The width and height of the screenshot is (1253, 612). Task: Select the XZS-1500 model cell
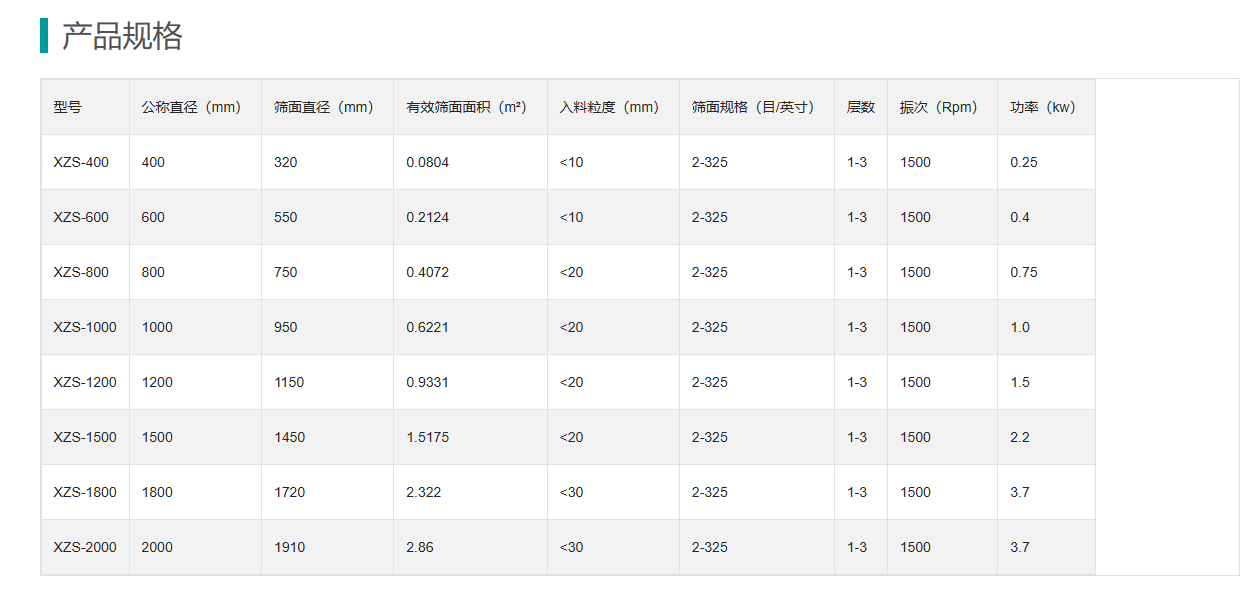(x=85, y=437)
